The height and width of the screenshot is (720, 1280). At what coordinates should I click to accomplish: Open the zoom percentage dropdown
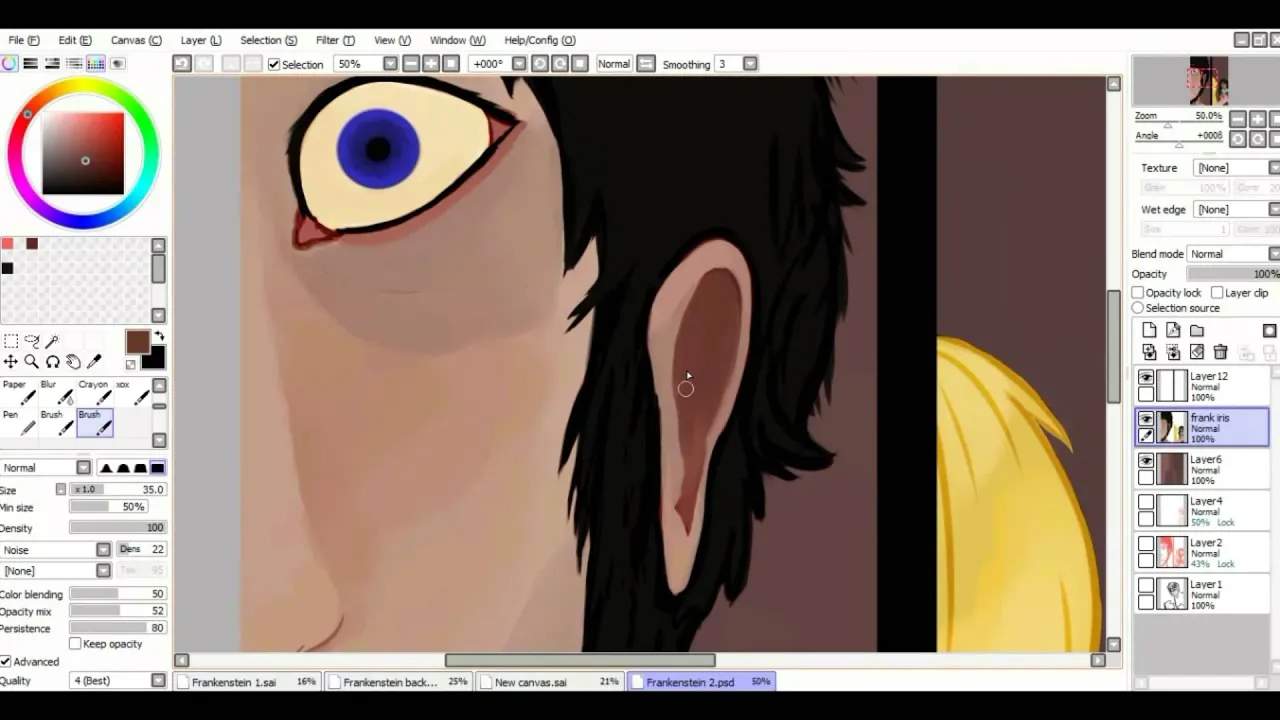pyautogui.click(x=390, y=64)
